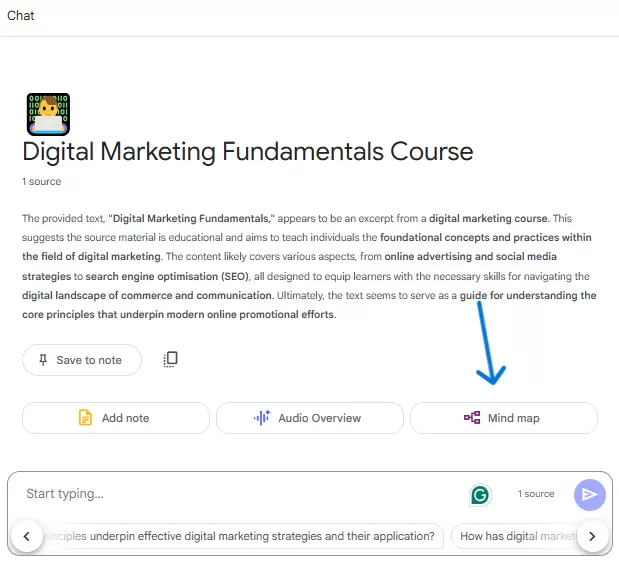This screenshot has width=619, height=563.
Task: Open the Grammarly icon in the chat box
Action: tap(480, 495)
